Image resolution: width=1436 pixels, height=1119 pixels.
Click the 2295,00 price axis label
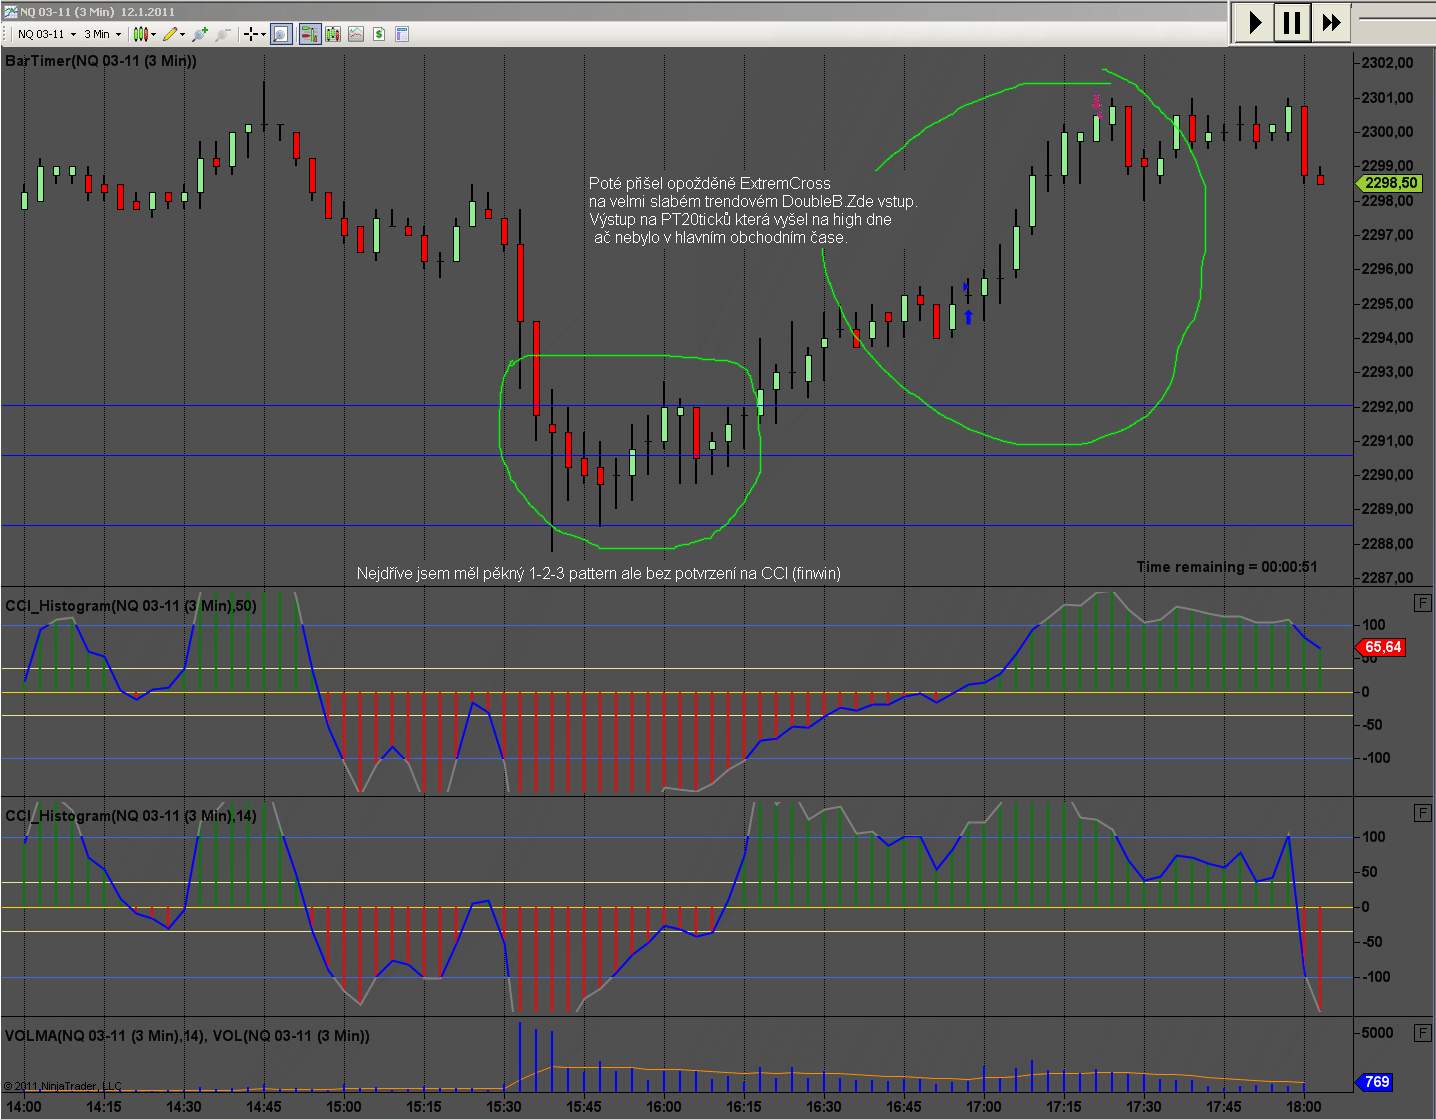(1388, 304)
